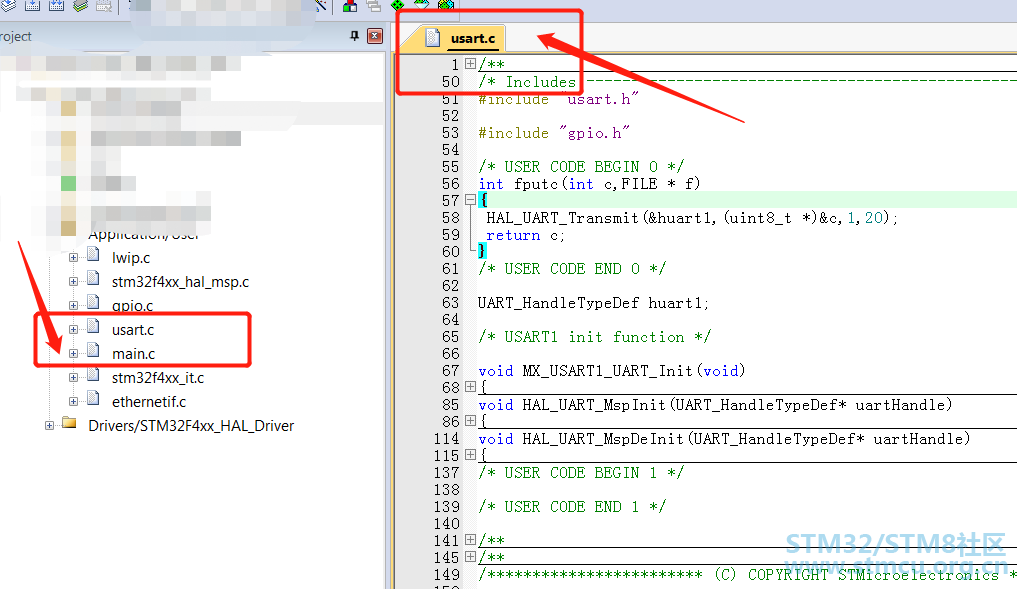Click the "USER CODE END 0" comment
1017x589 pixels.
click(x=572, y=269)
